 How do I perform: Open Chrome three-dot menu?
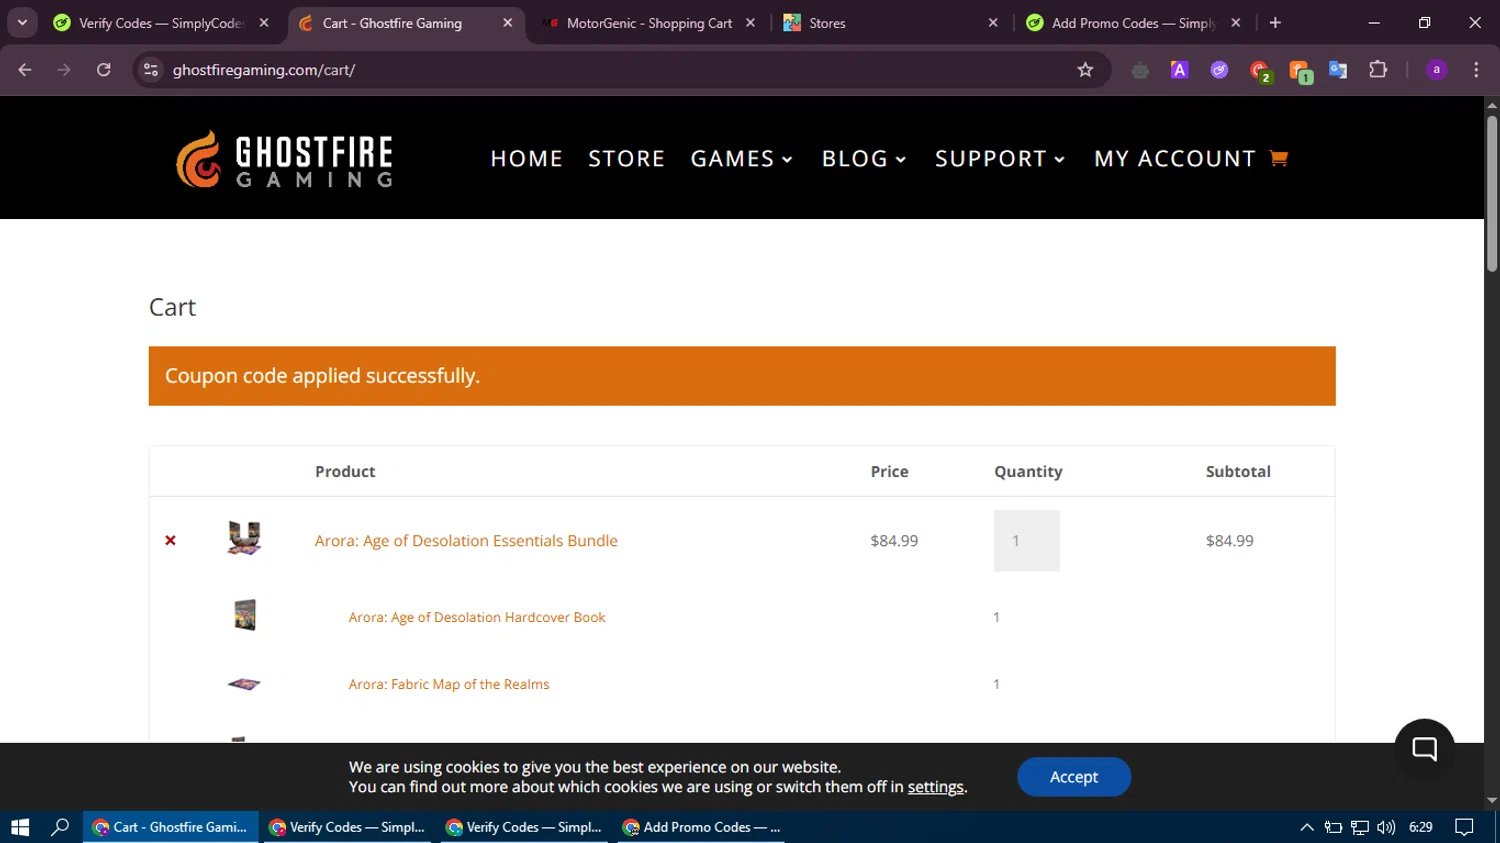[x=1476, y=70]
